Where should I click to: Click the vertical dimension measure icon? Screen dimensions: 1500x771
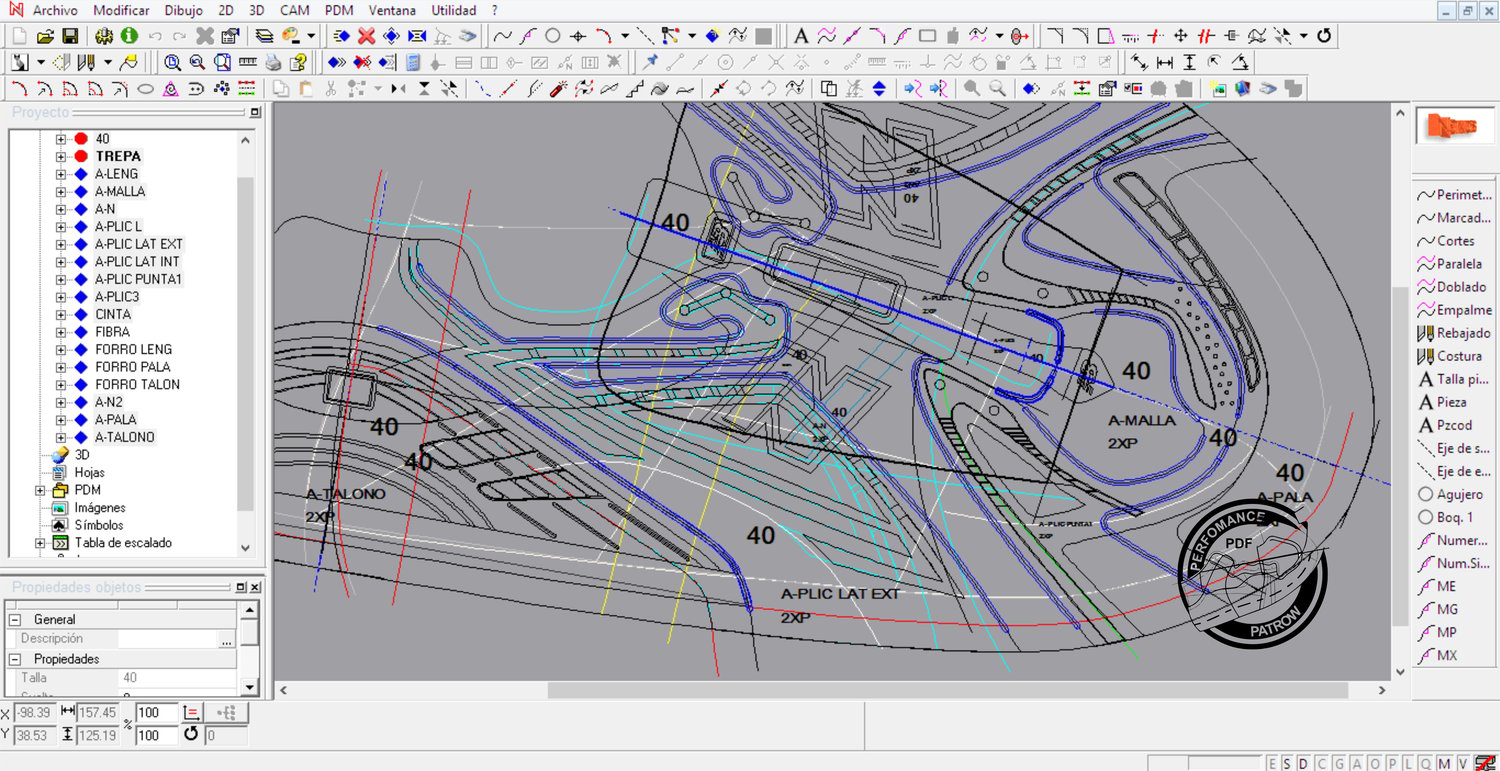(x=1189, y=62)
